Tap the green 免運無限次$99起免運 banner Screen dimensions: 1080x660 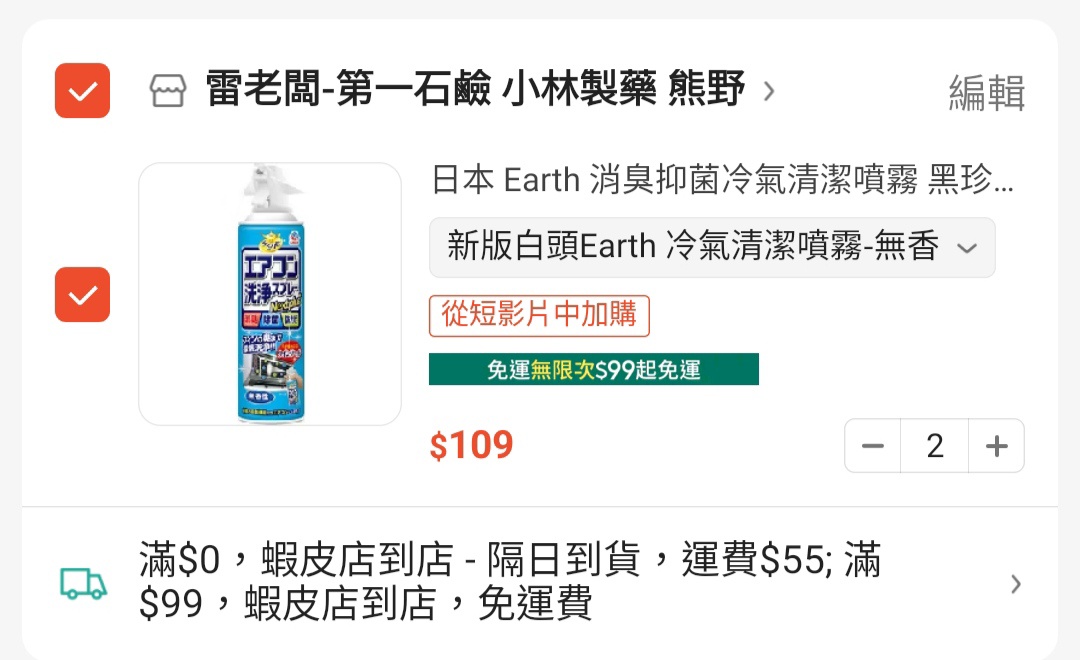[x=594, y=369]
